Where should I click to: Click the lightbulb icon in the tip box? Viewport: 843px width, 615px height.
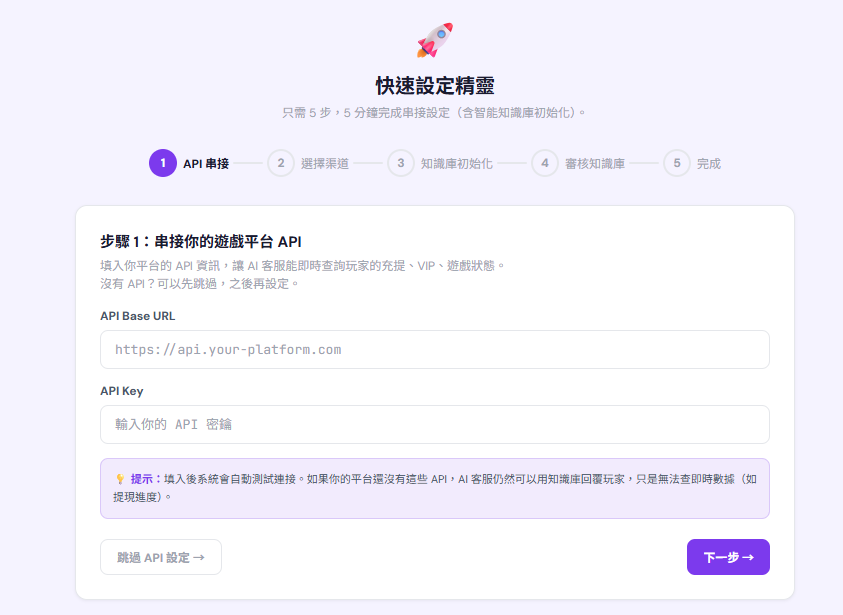point(120,479)
